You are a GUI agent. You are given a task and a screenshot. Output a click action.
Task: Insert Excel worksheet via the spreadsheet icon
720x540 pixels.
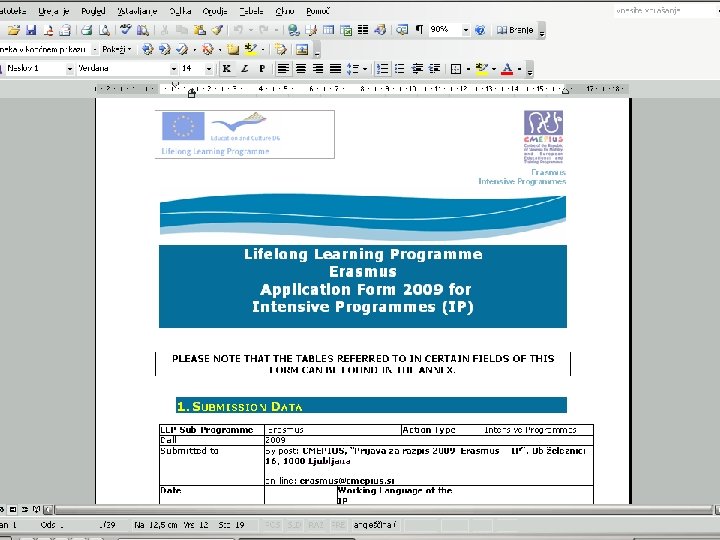(346, 30)
